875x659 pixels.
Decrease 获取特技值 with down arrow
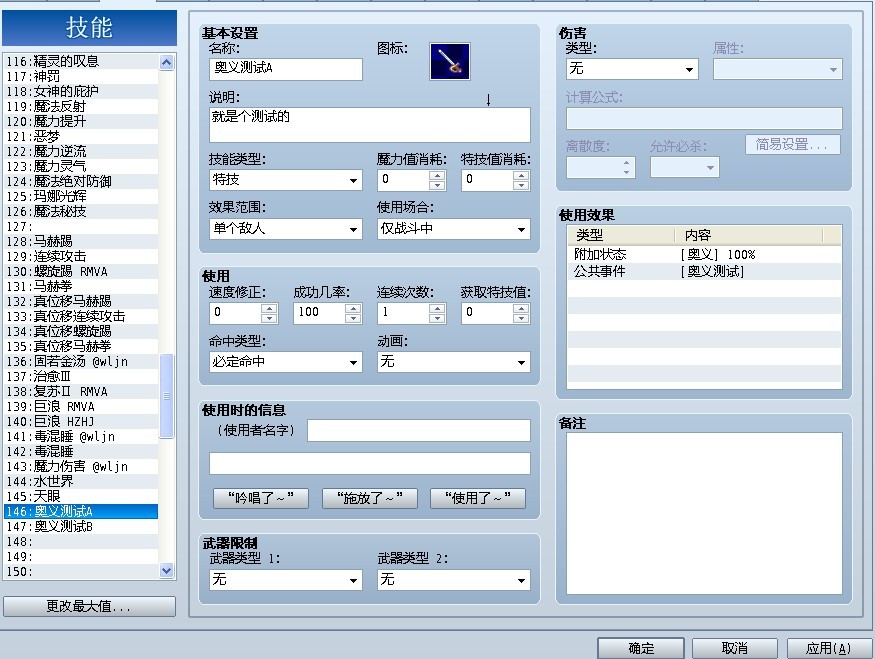(x=521, y=318)
